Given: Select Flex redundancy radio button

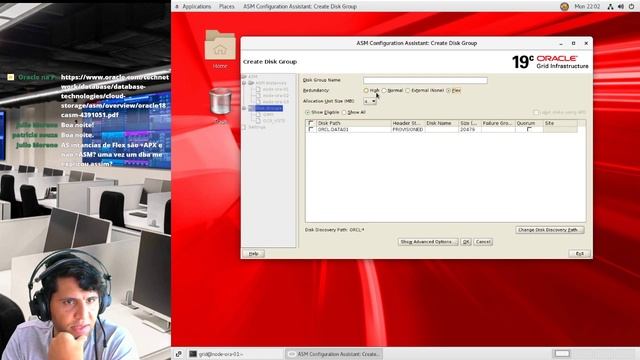Looking at the screenshot, I should 448,91.
